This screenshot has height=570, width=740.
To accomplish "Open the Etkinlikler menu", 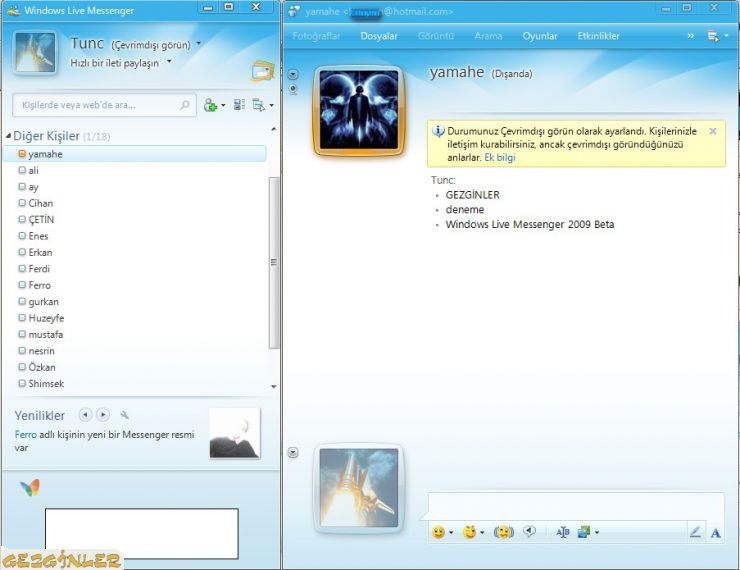I will tap(598, 36).
